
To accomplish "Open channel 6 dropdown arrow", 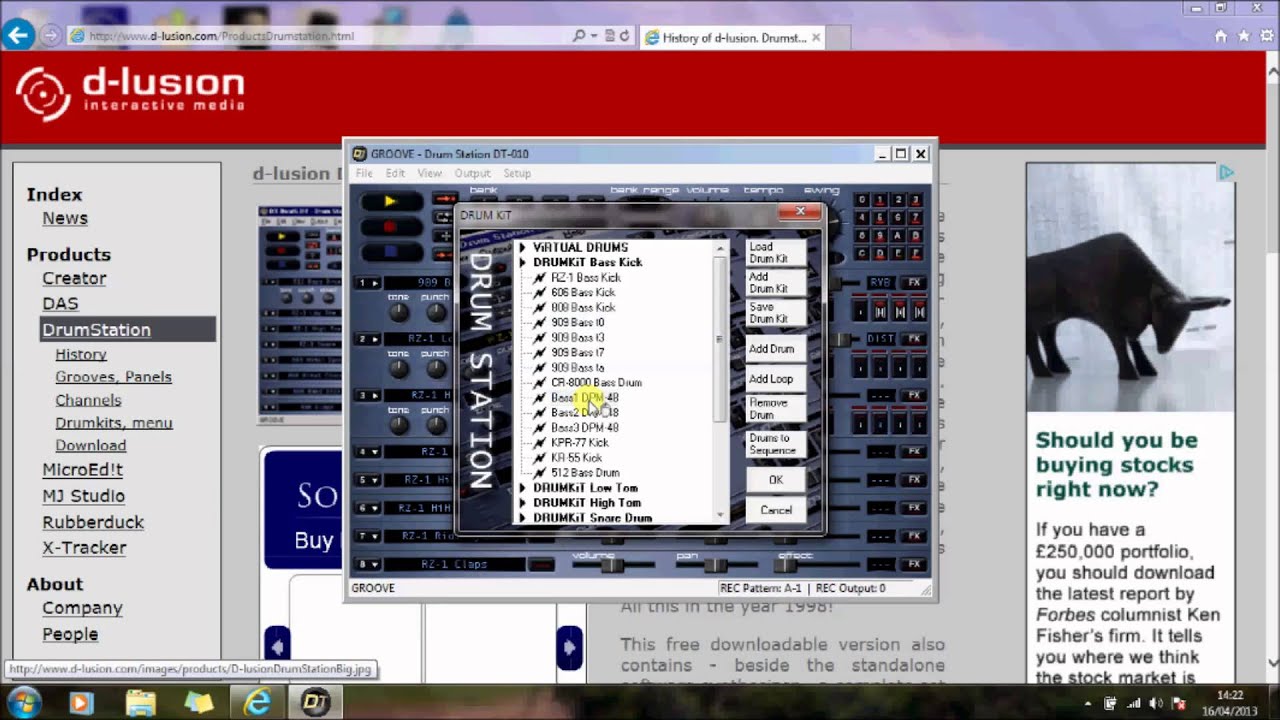I will coord(375,508).
